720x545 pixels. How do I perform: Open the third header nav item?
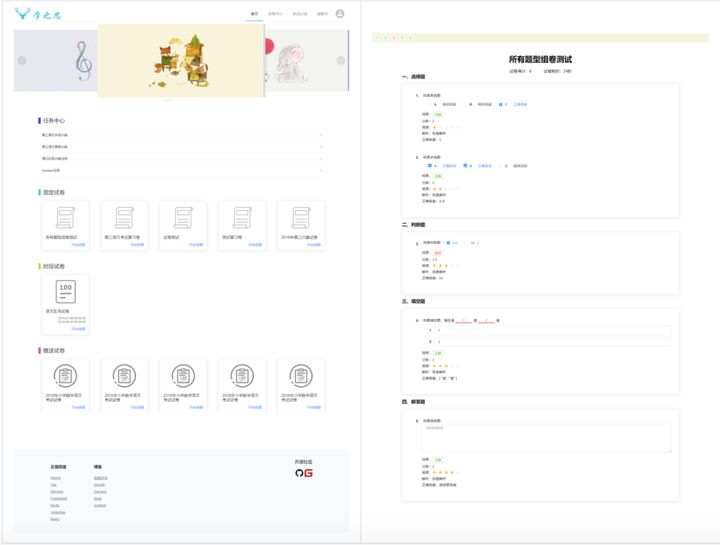[x=300, y=14]
